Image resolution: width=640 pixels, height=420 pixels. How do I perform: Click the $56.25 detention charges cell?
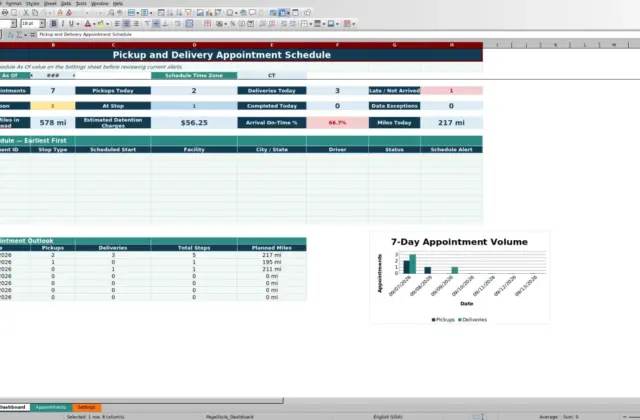(x=194, y=122)
